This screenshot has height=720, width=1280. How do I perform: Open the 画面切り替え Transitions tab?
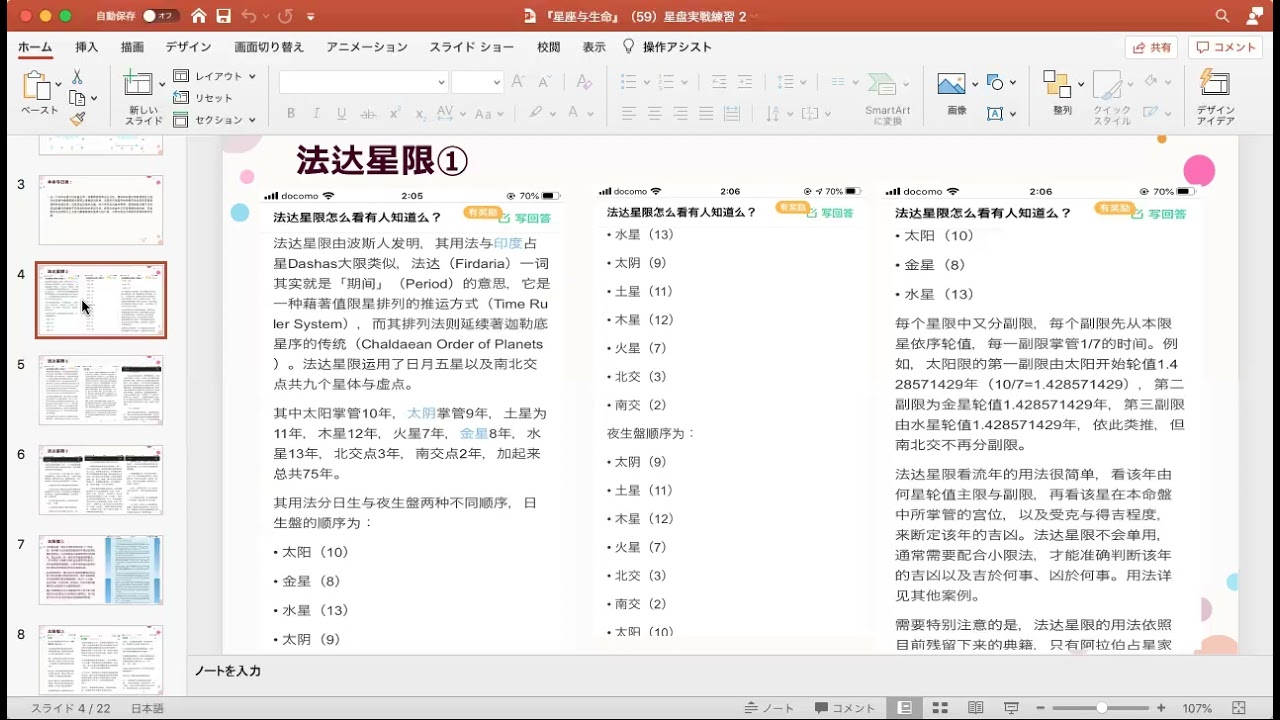coord(269,47)
